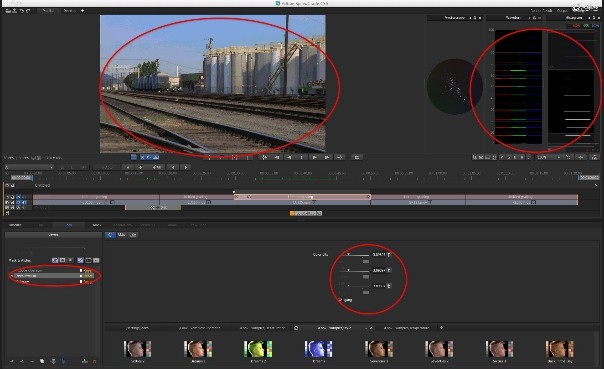Image resolution: width=604 pixels, height=369 pixels.
Task: Click the RGB Parade analysis panel header
Action: pyautogui.click(x=515, y=18)
